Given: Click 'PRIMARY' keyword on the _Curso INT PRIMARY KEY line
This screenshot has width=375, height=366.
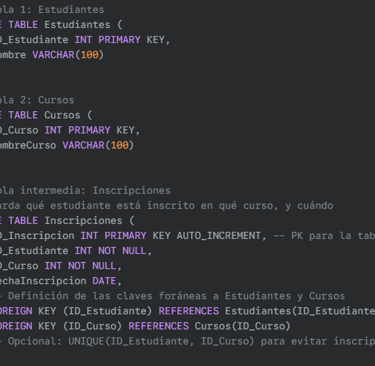Looking at the screenshot, I should [x=89, y=130].
